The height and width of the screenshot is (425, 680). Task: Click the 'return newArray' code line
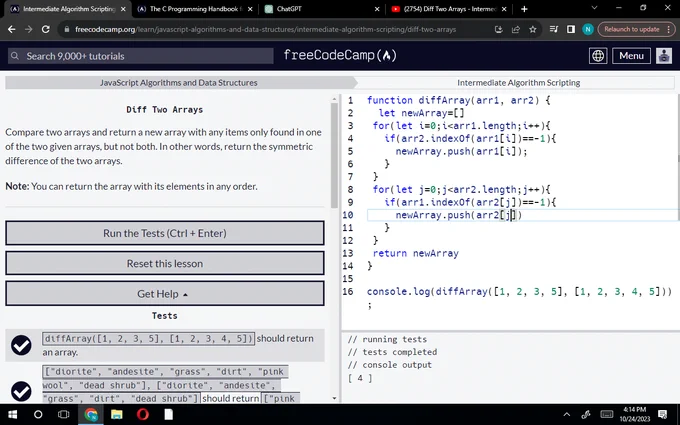tap(415, 253)
